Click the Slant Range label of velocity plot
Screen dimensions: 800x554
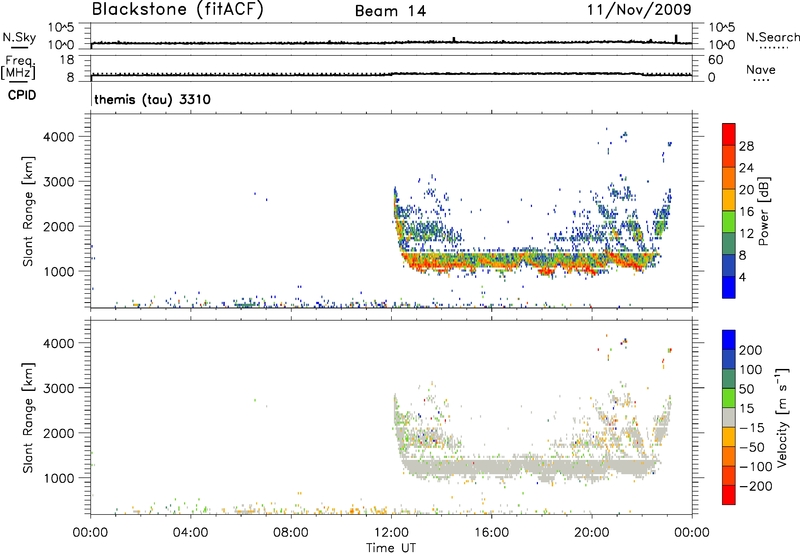pos(28,417)
